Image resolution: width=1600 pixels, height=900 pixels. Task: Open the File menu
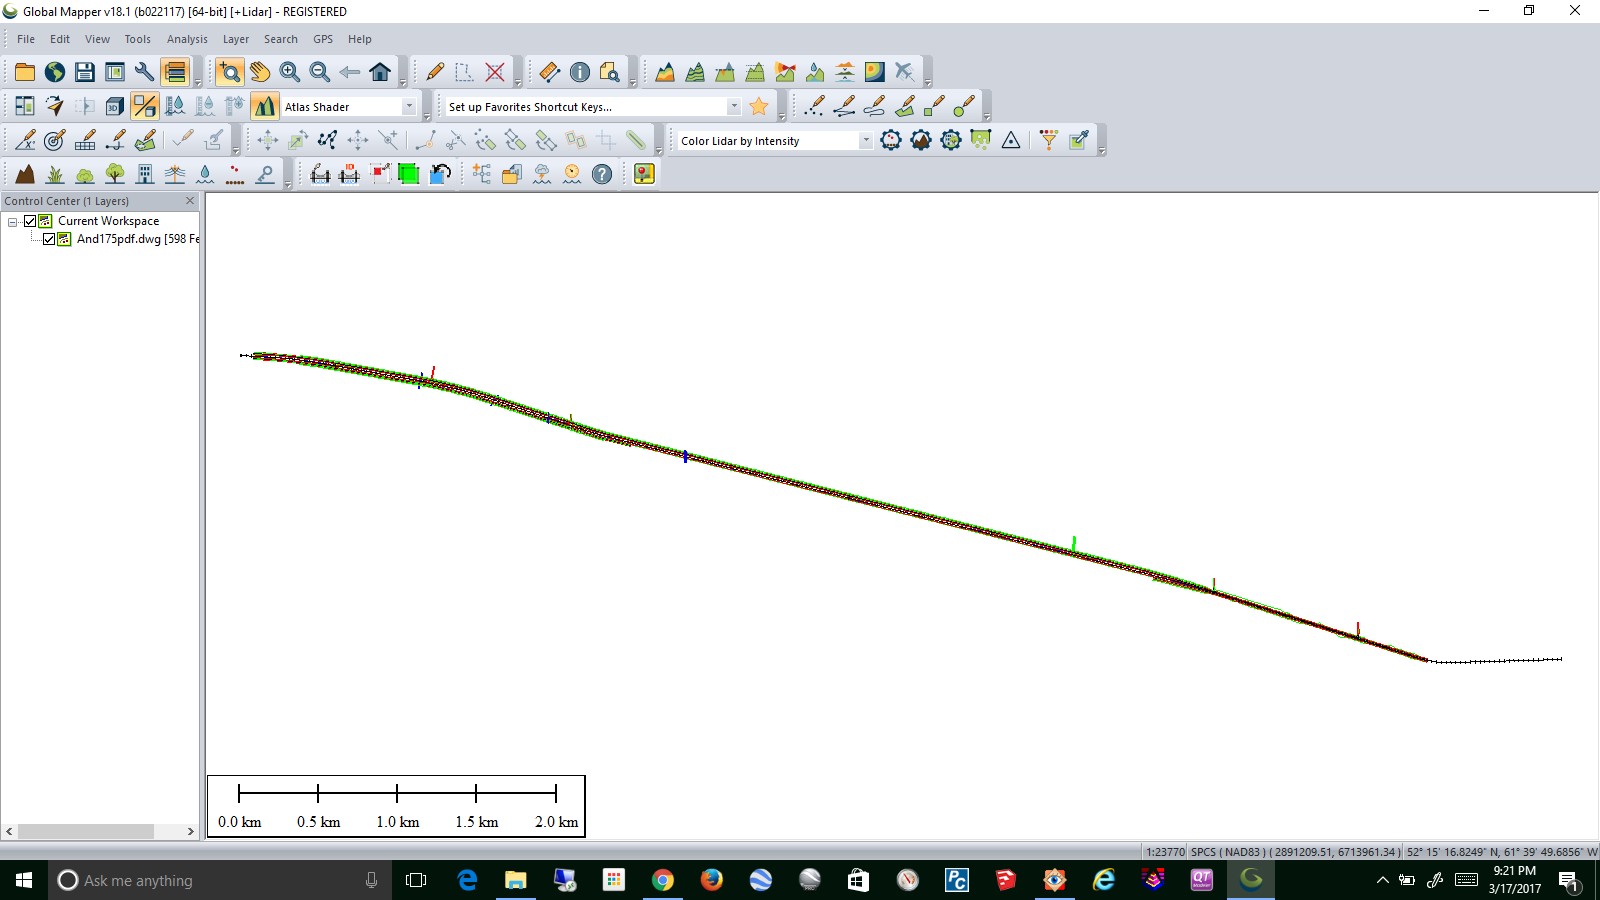pos(26,39)
